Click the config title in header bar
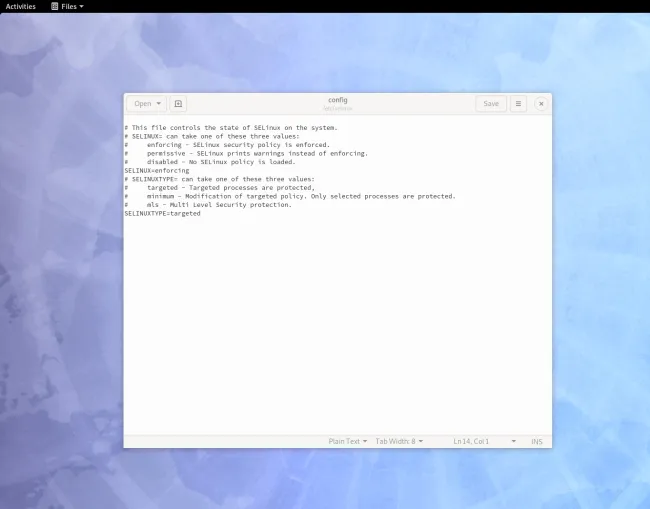 (x=338, y=100)
